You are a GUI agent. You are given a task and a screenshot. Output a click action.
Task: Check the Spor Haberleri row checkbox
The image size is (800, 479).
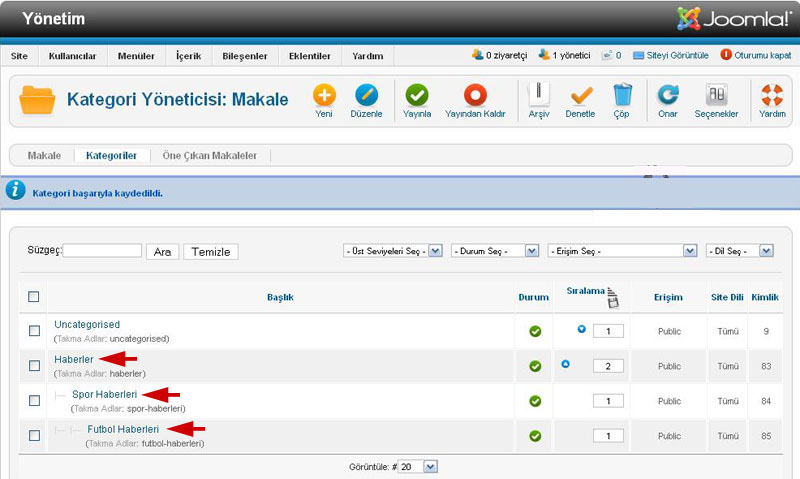pyautogui.click(x=34, y=400)
